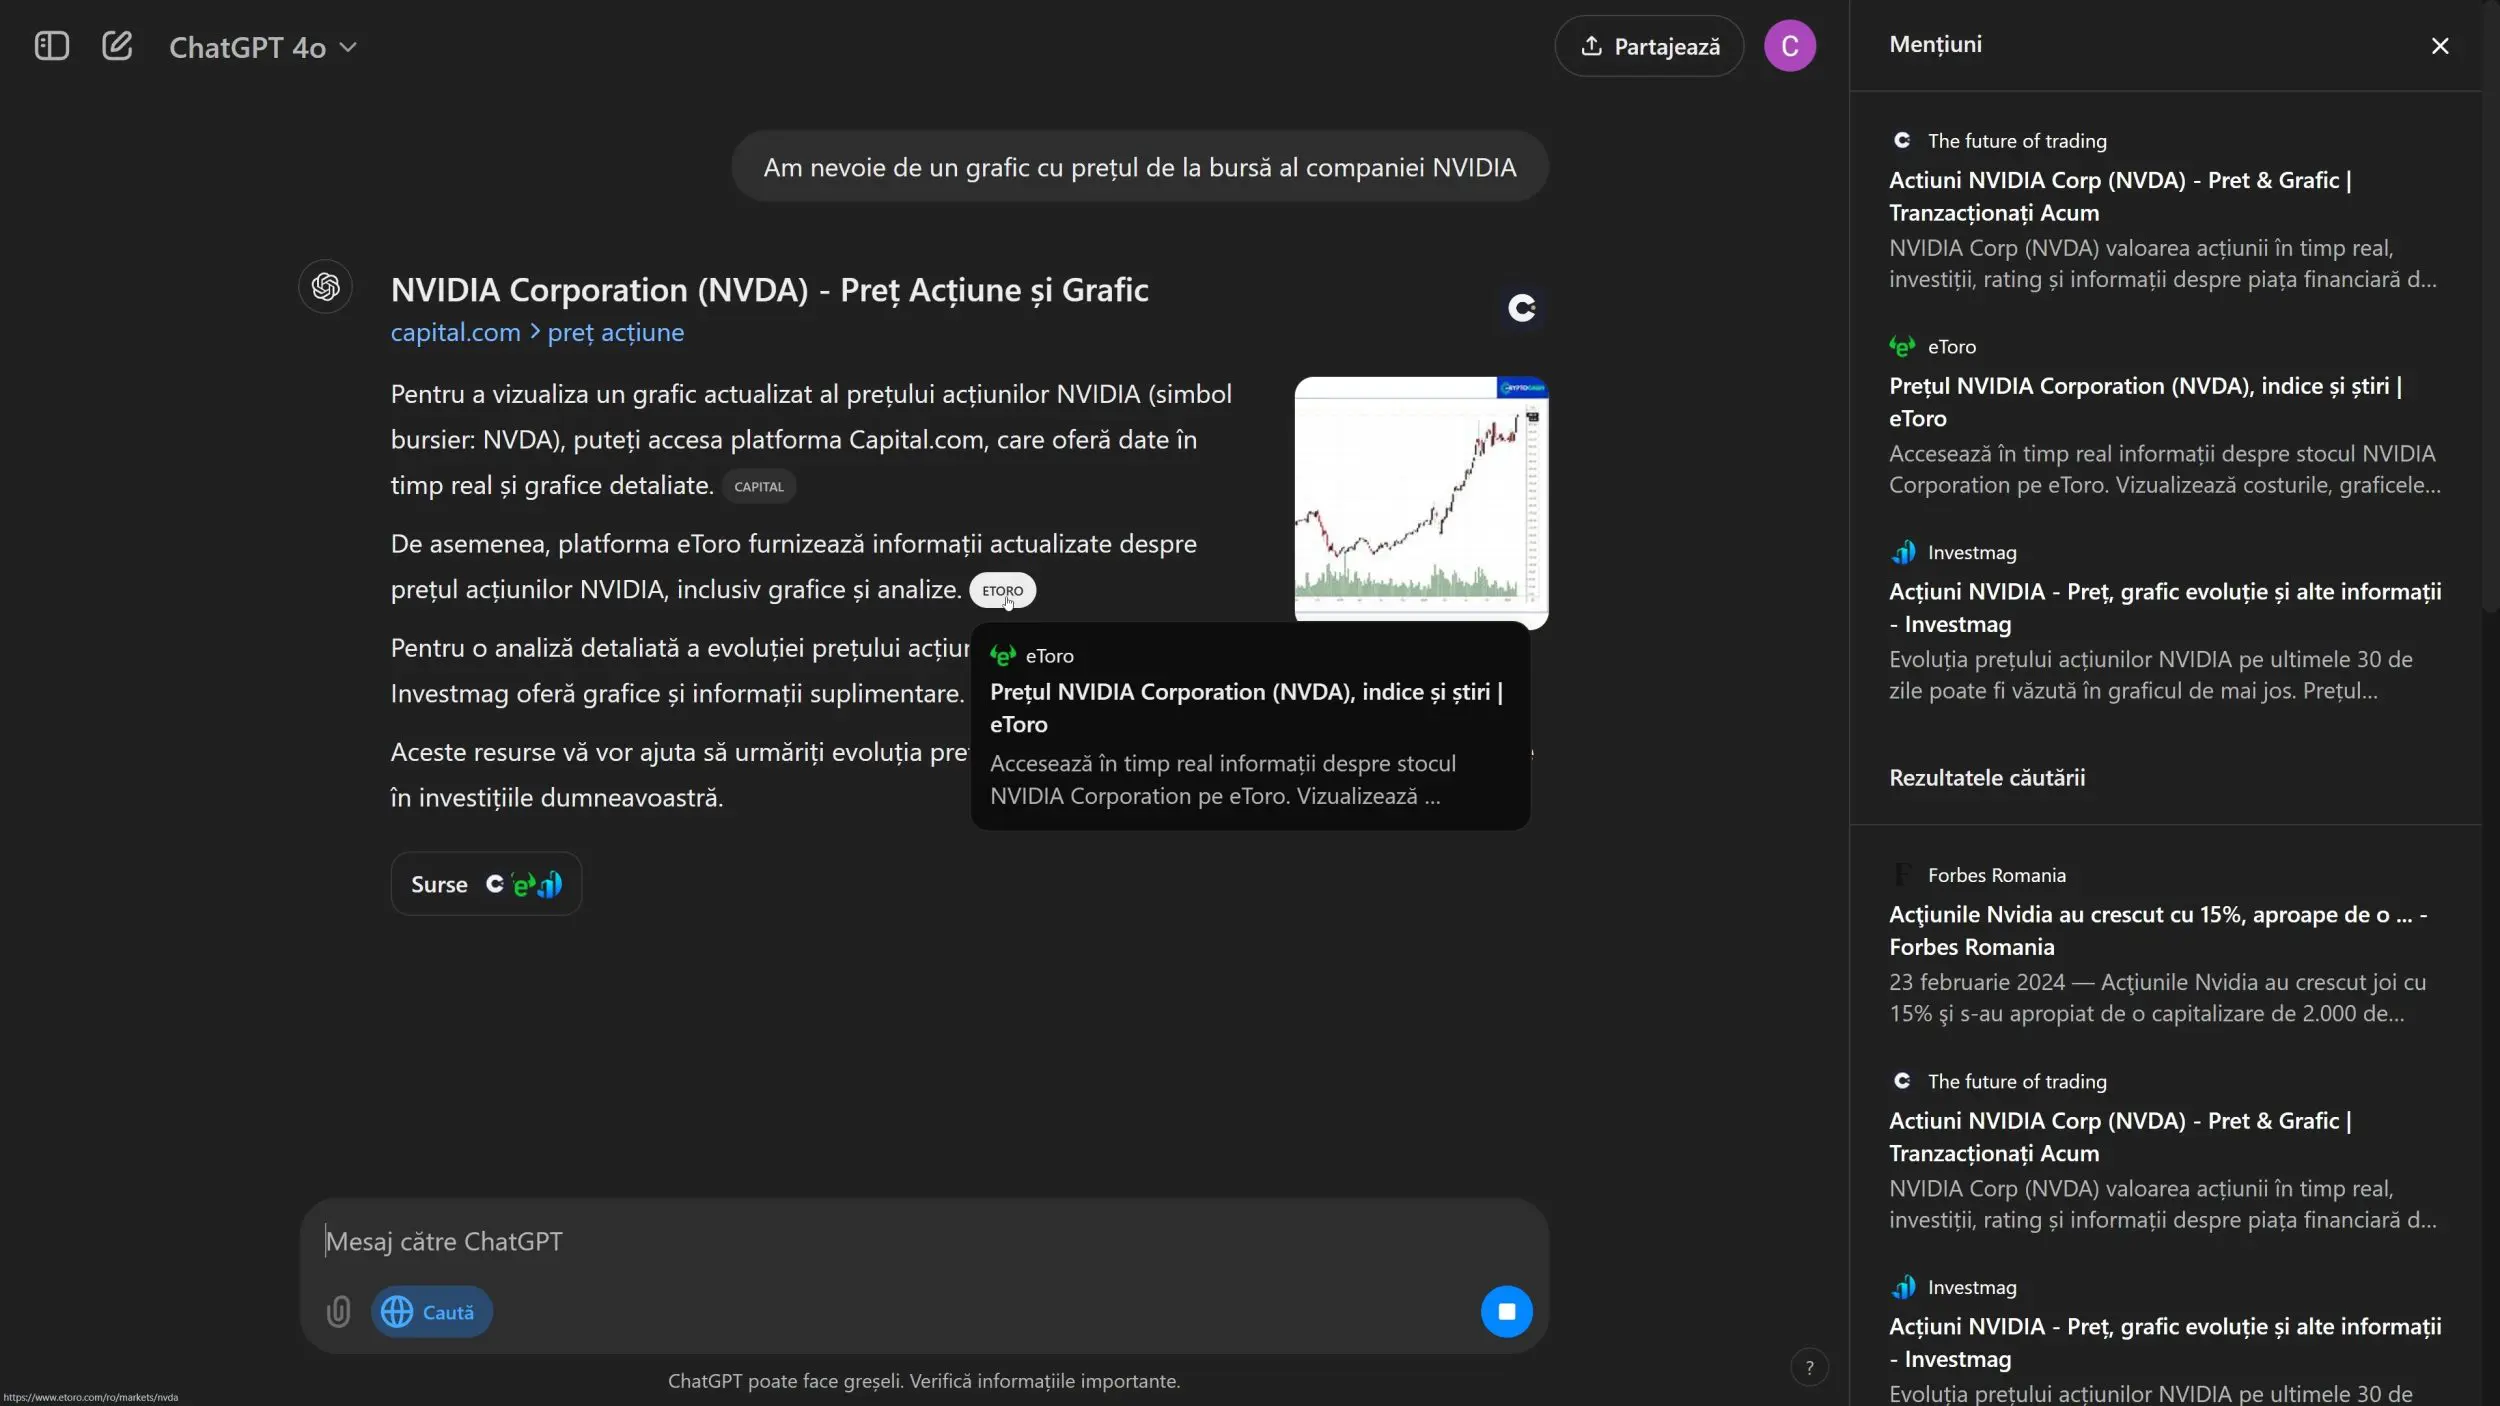The width and height of the screenshot is (2500, 1406).
Task: Start a new chat with the edit icon
Action: tap(117, 46)
